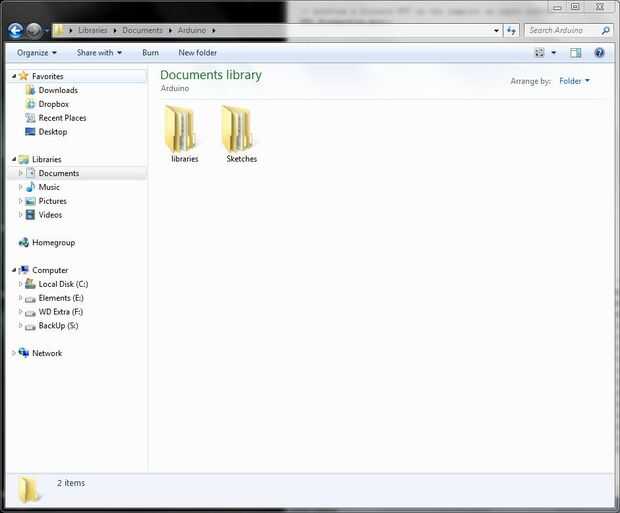Open the Arrange by Folder dropdown
The height and width of the screenshot is (513, 620).
click(574, 81)
